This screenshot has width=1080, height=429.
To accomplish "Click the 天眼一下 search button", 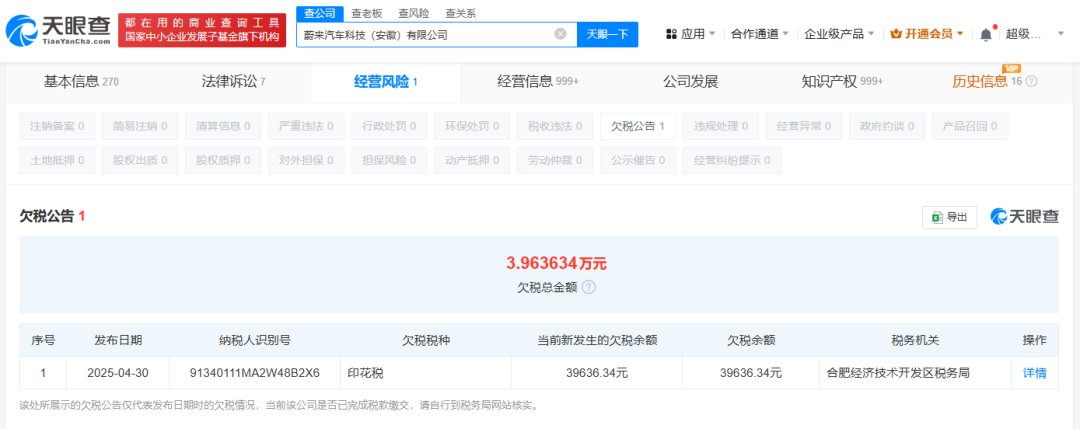I will [608, 34].
